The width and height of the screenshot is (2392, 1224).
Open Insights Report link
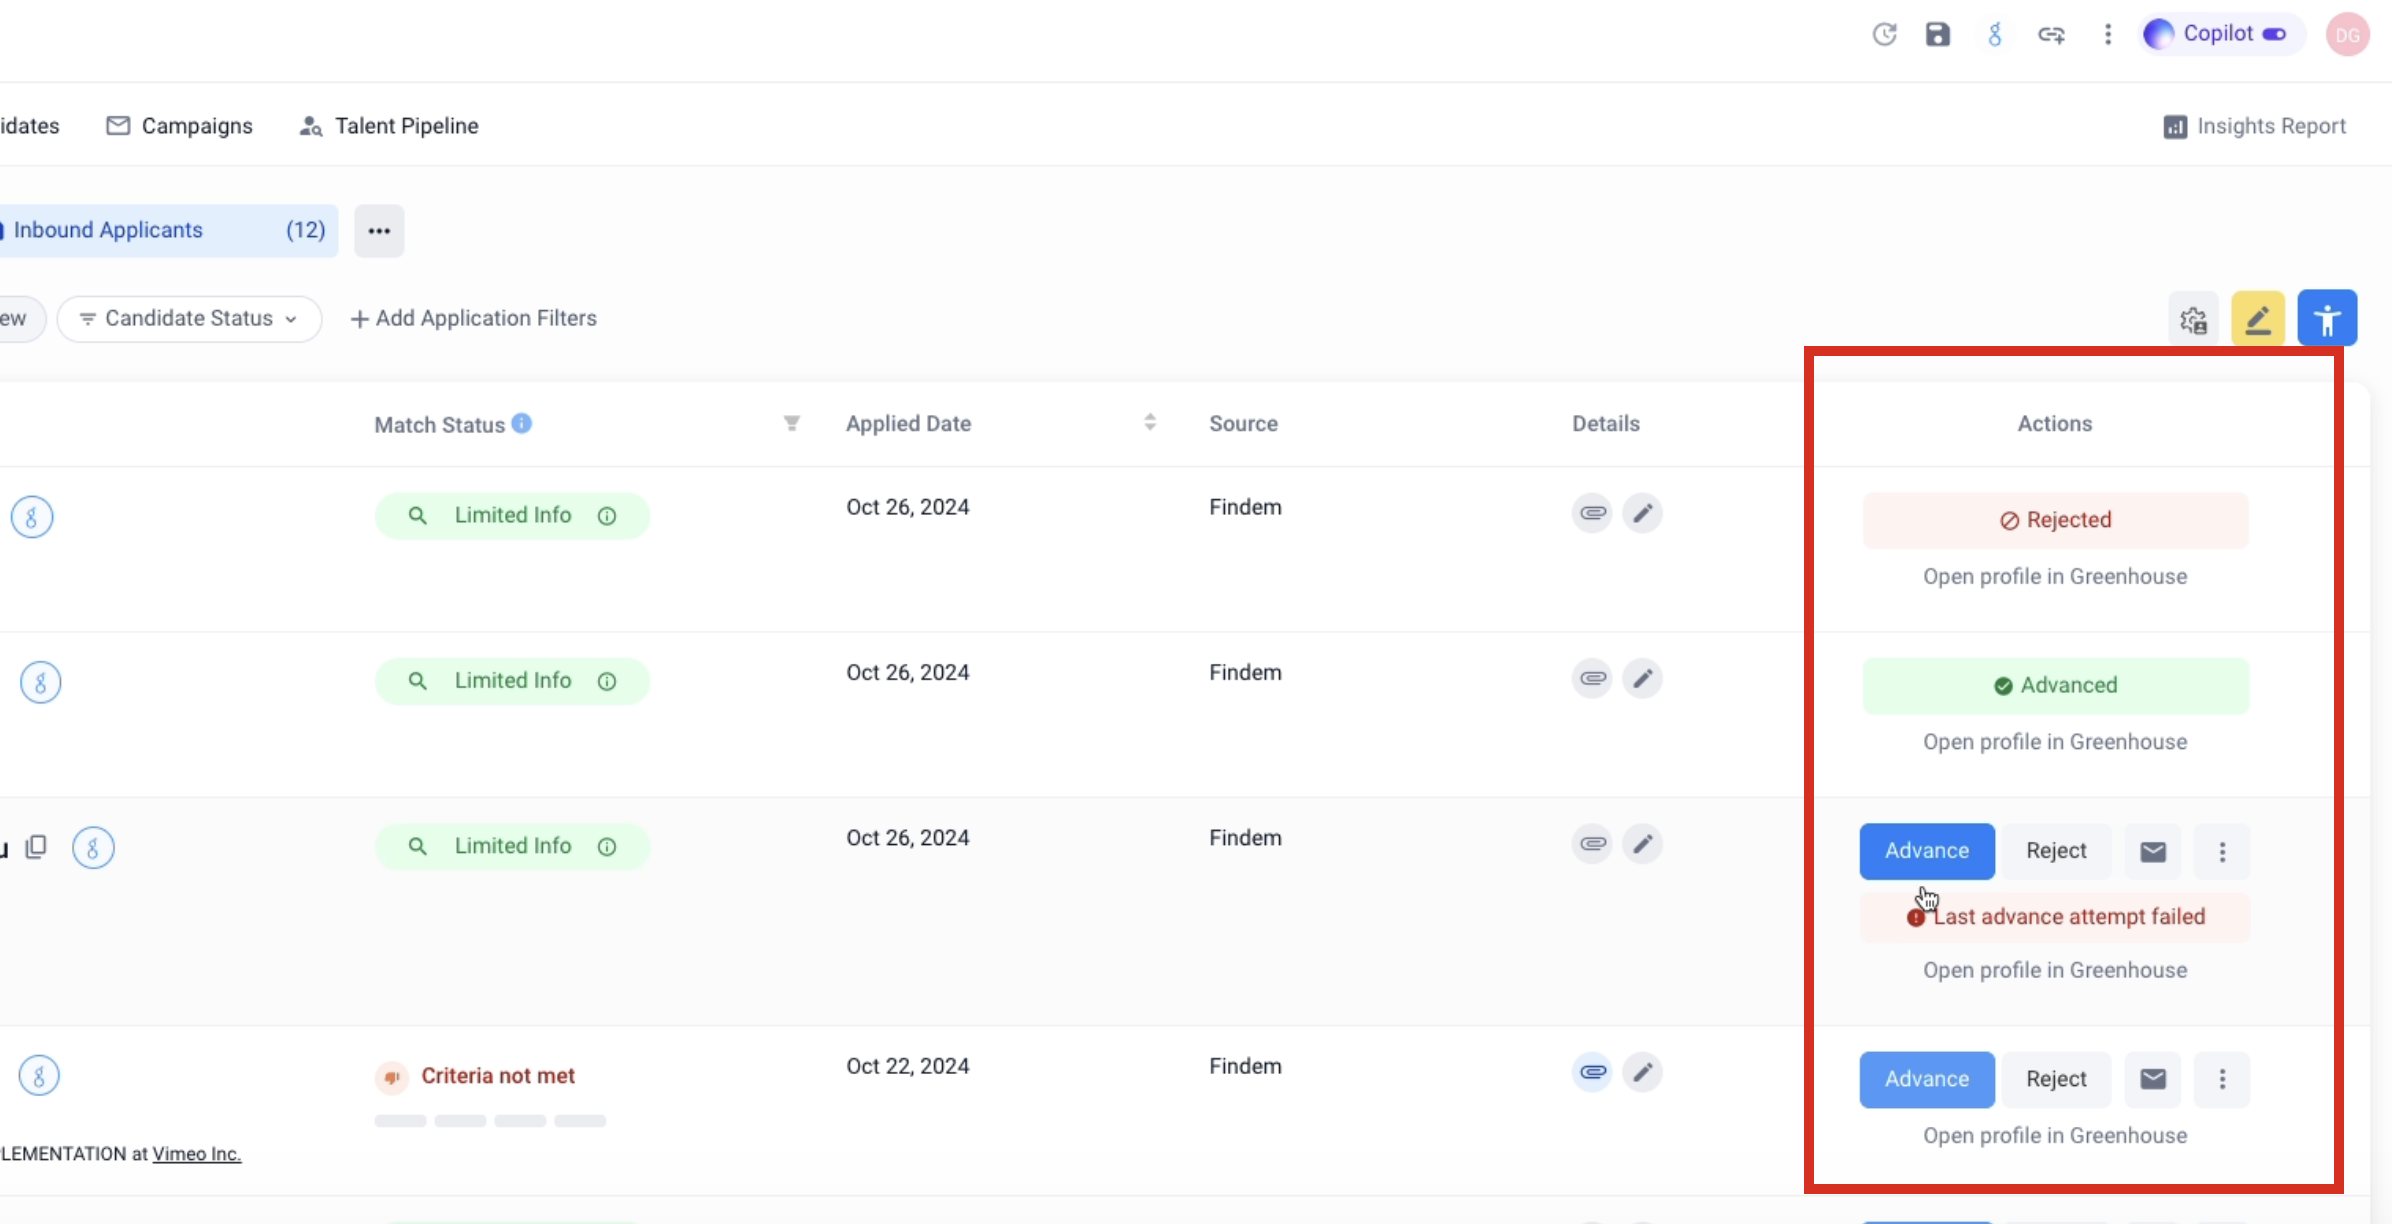2254,126
